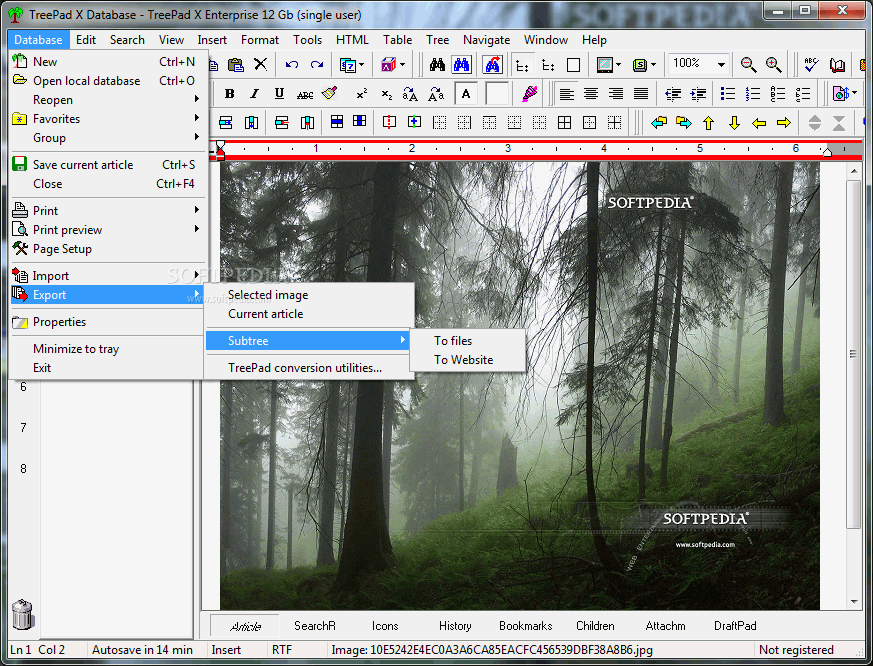Image resolution: width=873 pixels, height=666 pixels.
Task: Click the black binoculars search icon
Action: pyautogui.click(x=437, y=65)
